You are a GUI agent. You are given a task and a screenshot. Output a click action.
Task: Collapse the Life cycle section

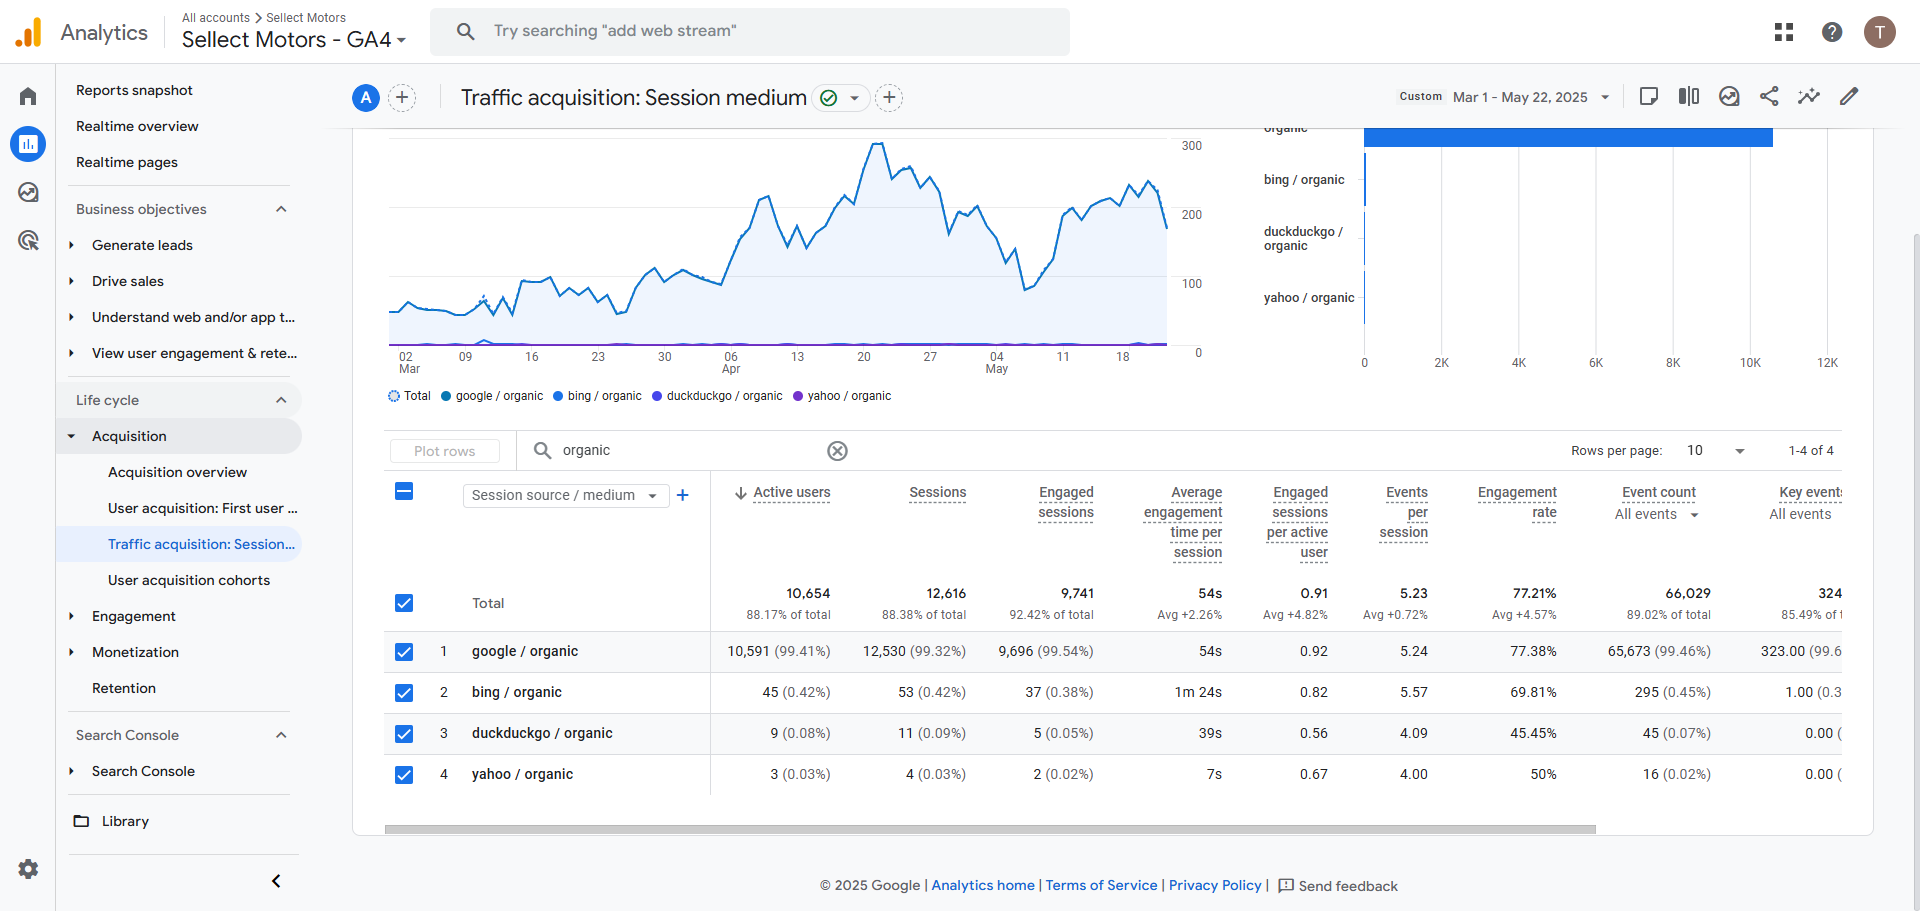281,400
